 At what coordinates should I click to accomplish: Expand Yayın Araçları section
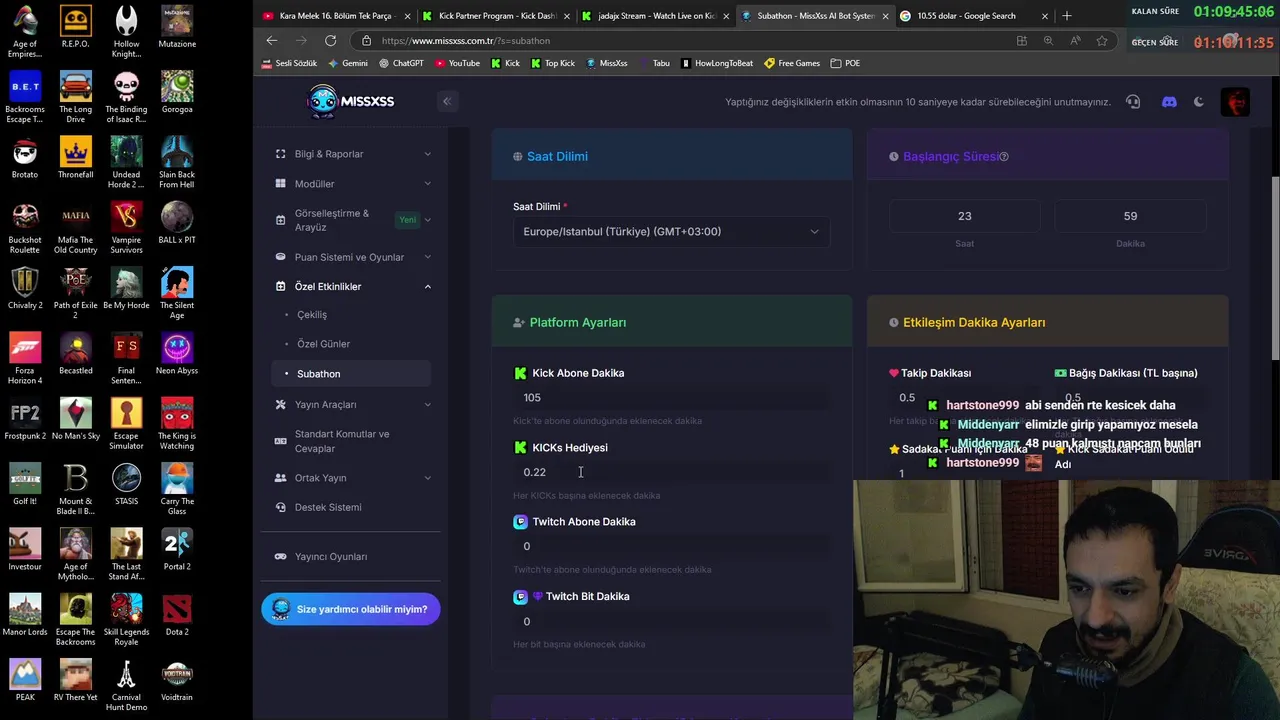pyautogui.click(x=351, y=404)
